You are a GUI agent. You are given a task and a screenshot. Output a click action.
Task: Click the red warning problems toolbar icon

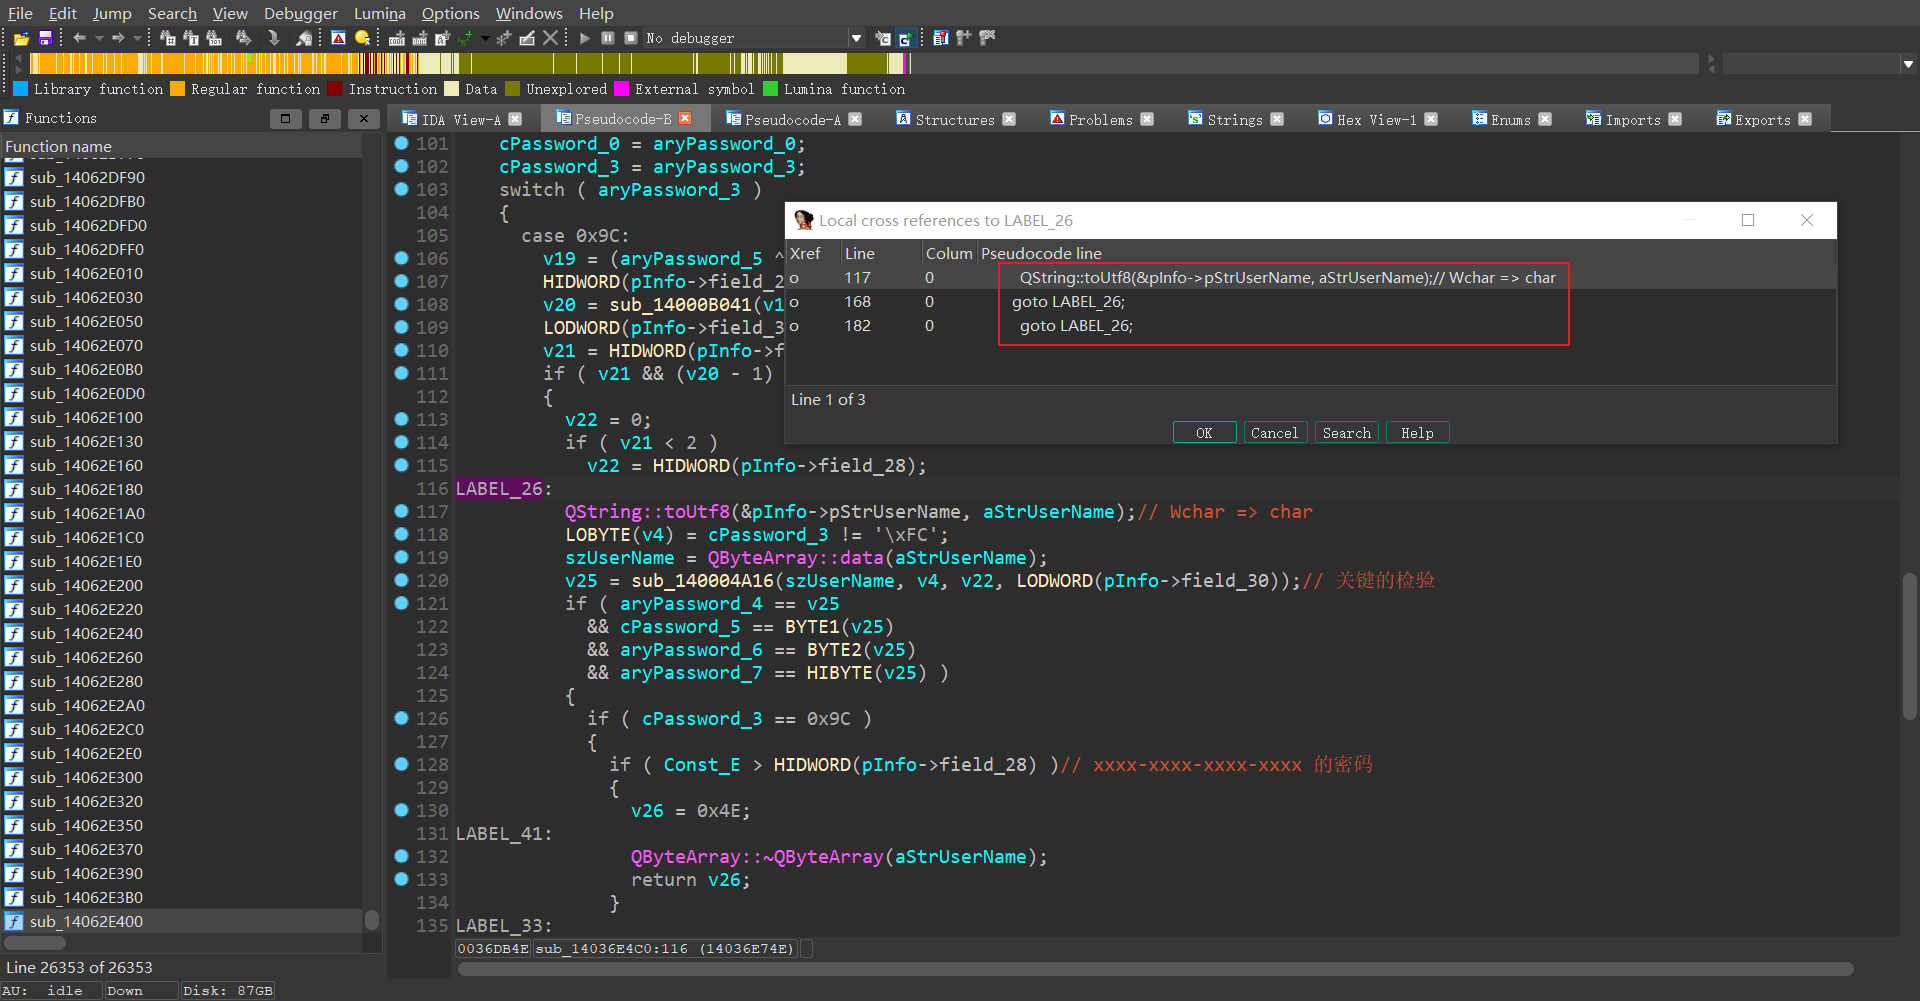(x=338, y=38)
